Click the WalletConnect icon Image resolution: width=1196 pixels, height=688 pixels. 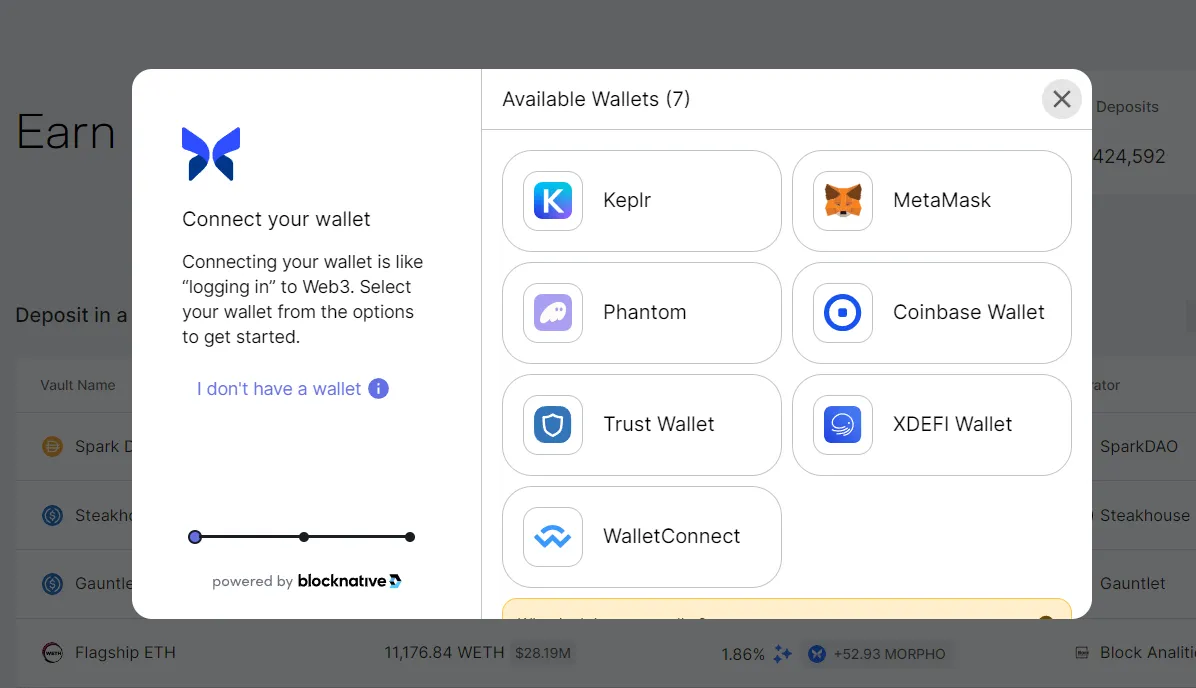pyautogui.click(x=552, y=537)
